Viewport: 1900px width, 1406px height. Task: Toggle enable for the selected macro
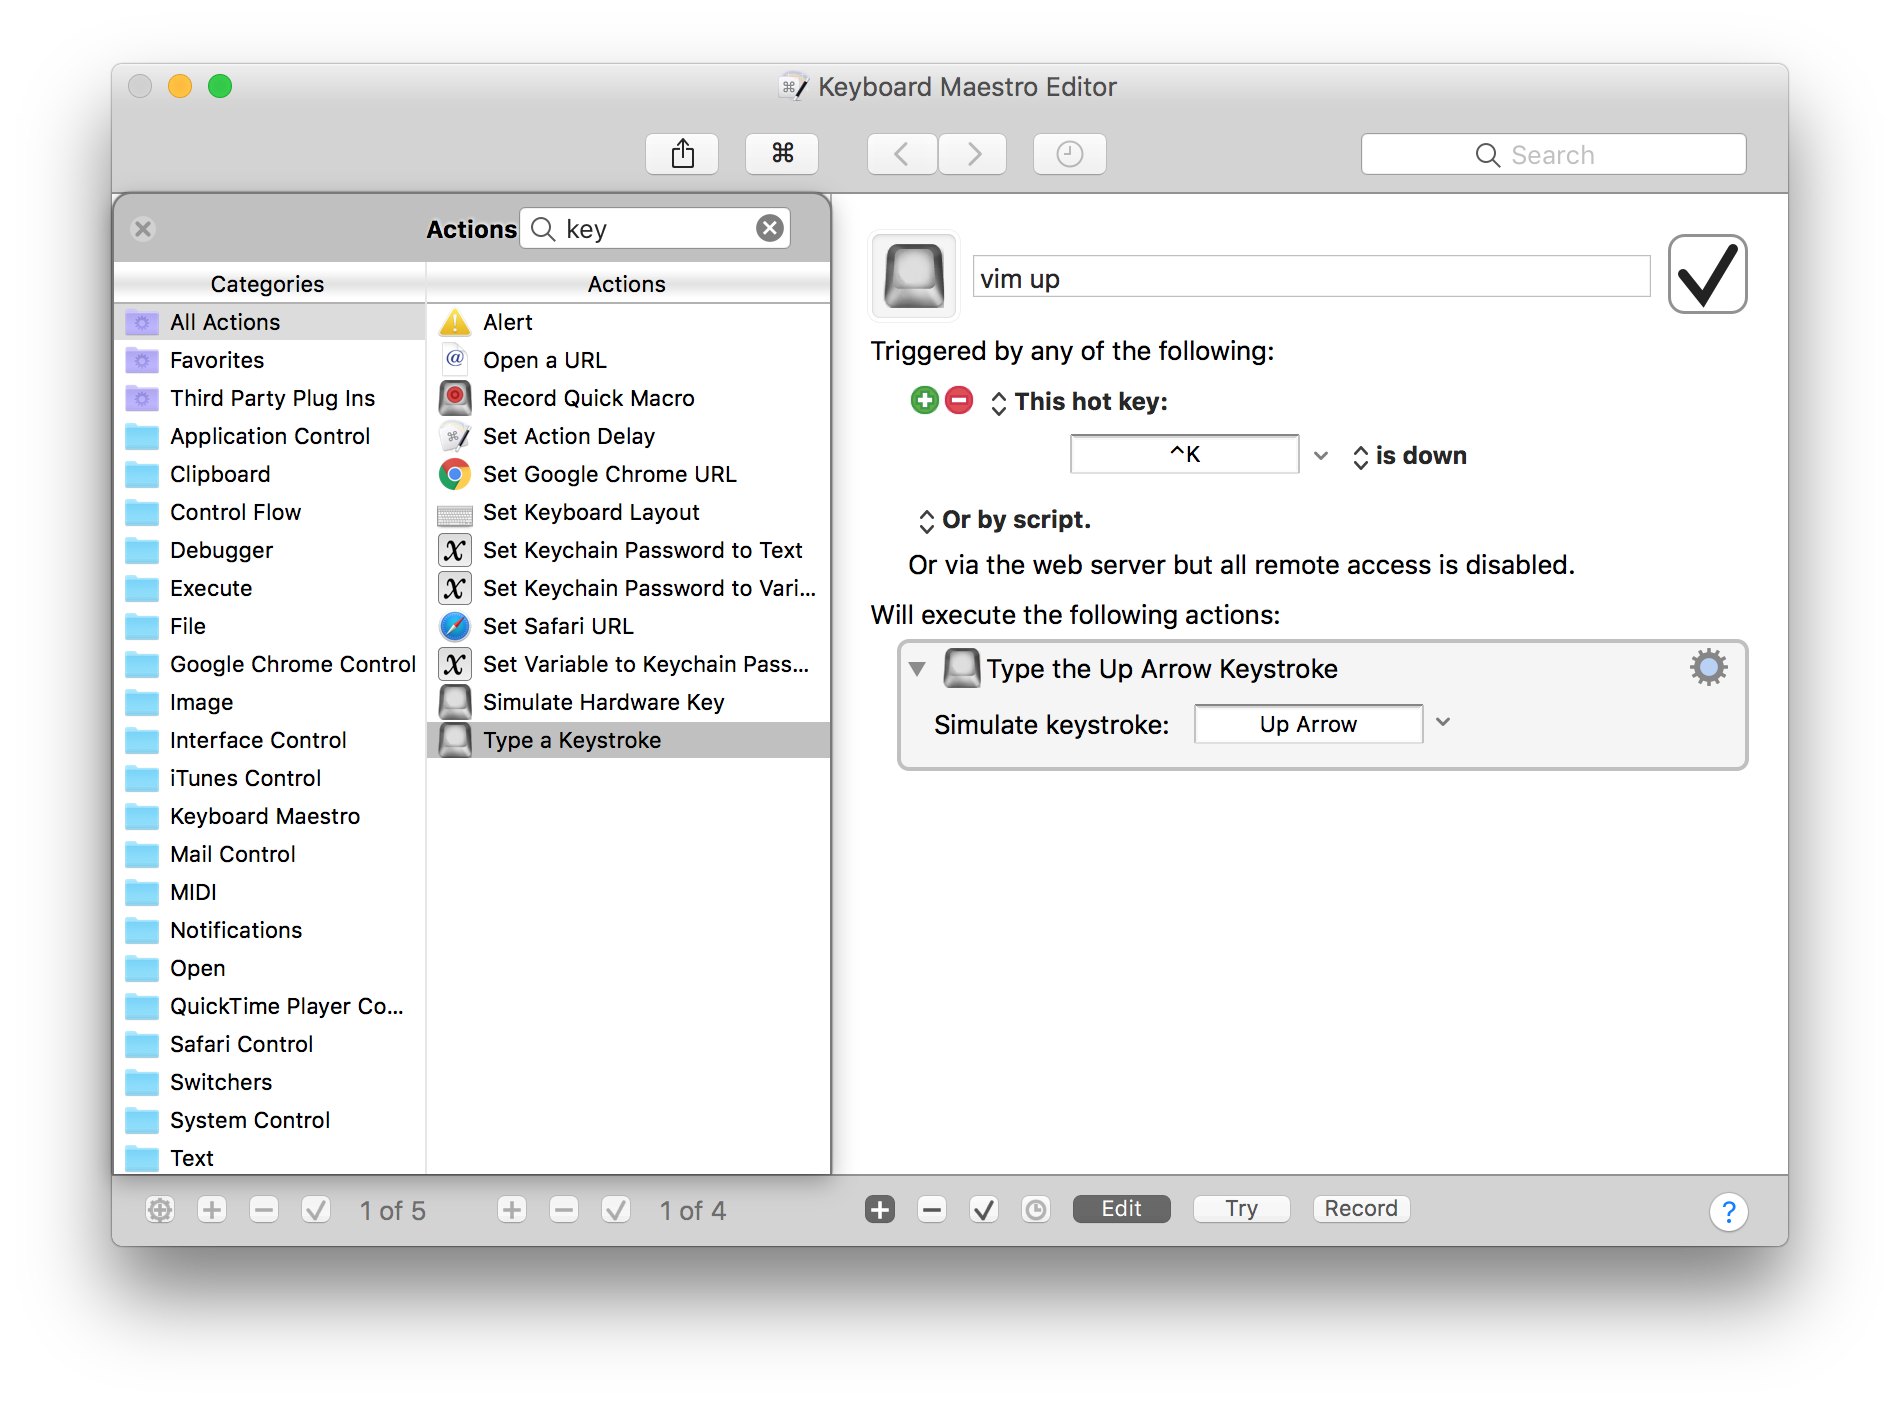point(616,1210)
